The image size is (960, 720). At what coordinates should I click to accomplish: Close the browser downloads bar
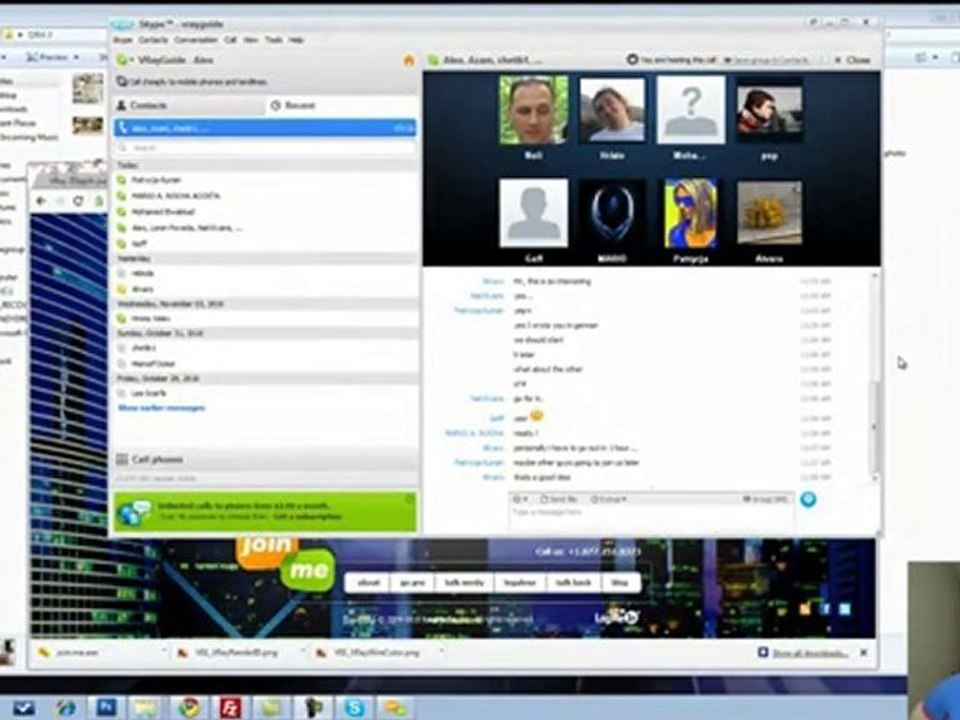click(x=864, y=653)
